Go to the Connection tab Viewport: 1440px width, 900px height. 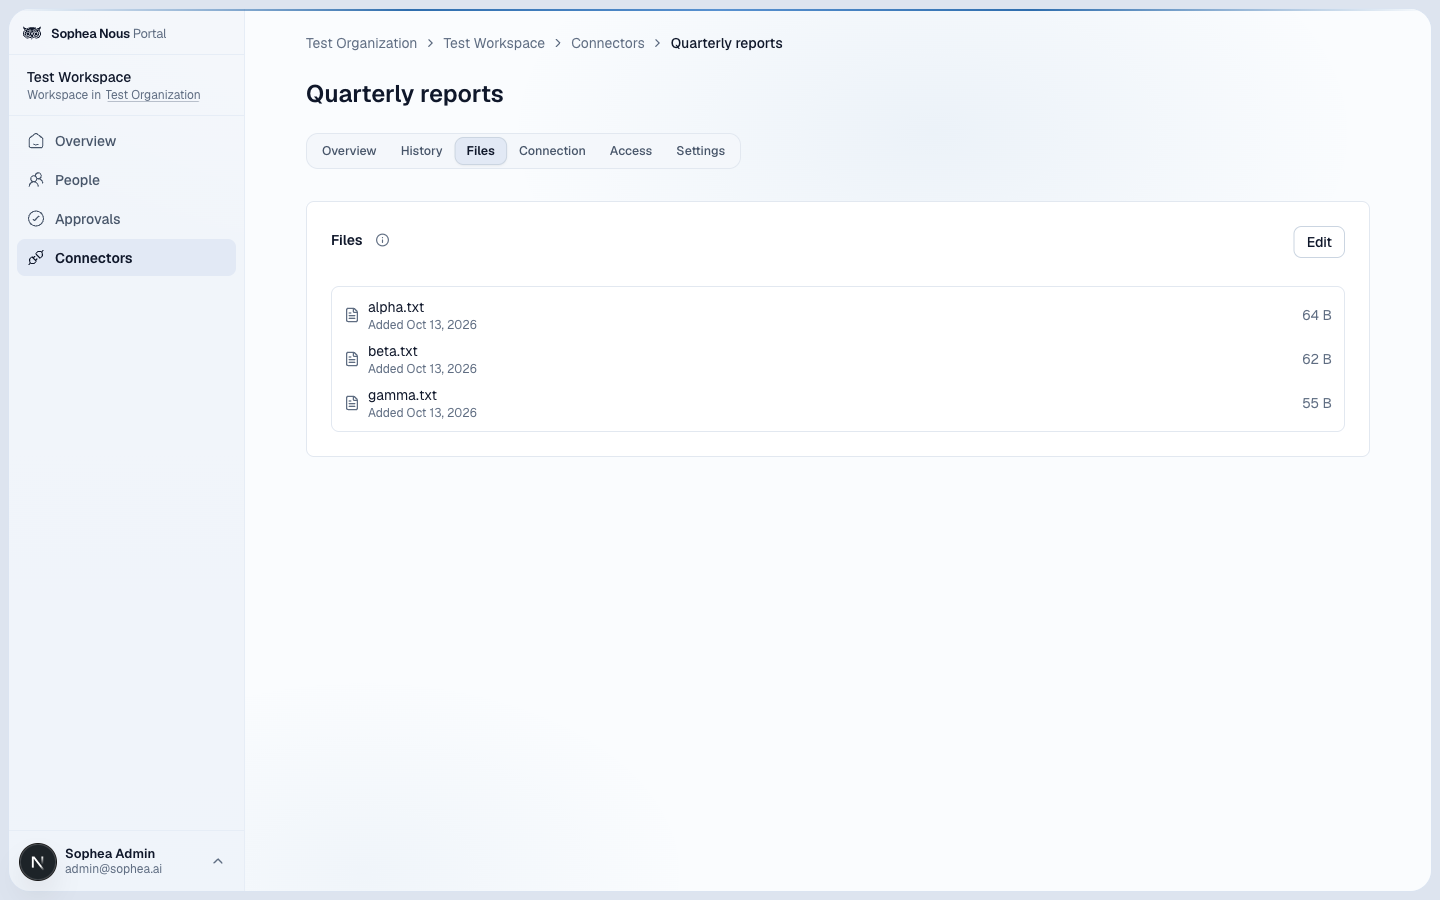point(552,151)
